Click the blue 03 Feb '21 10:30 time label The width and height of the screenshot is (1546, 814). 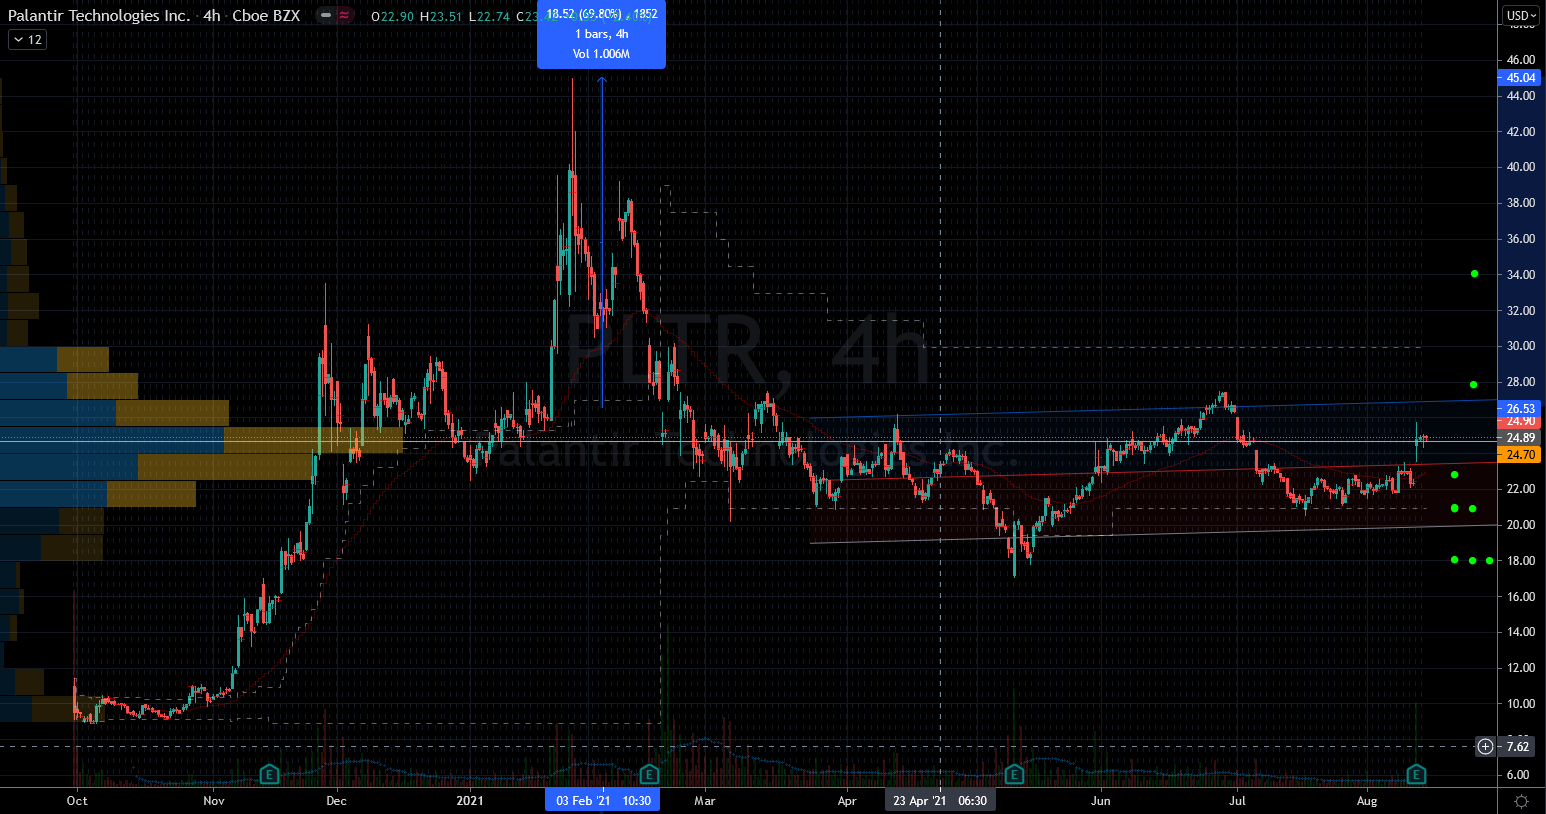click(602, 801)
